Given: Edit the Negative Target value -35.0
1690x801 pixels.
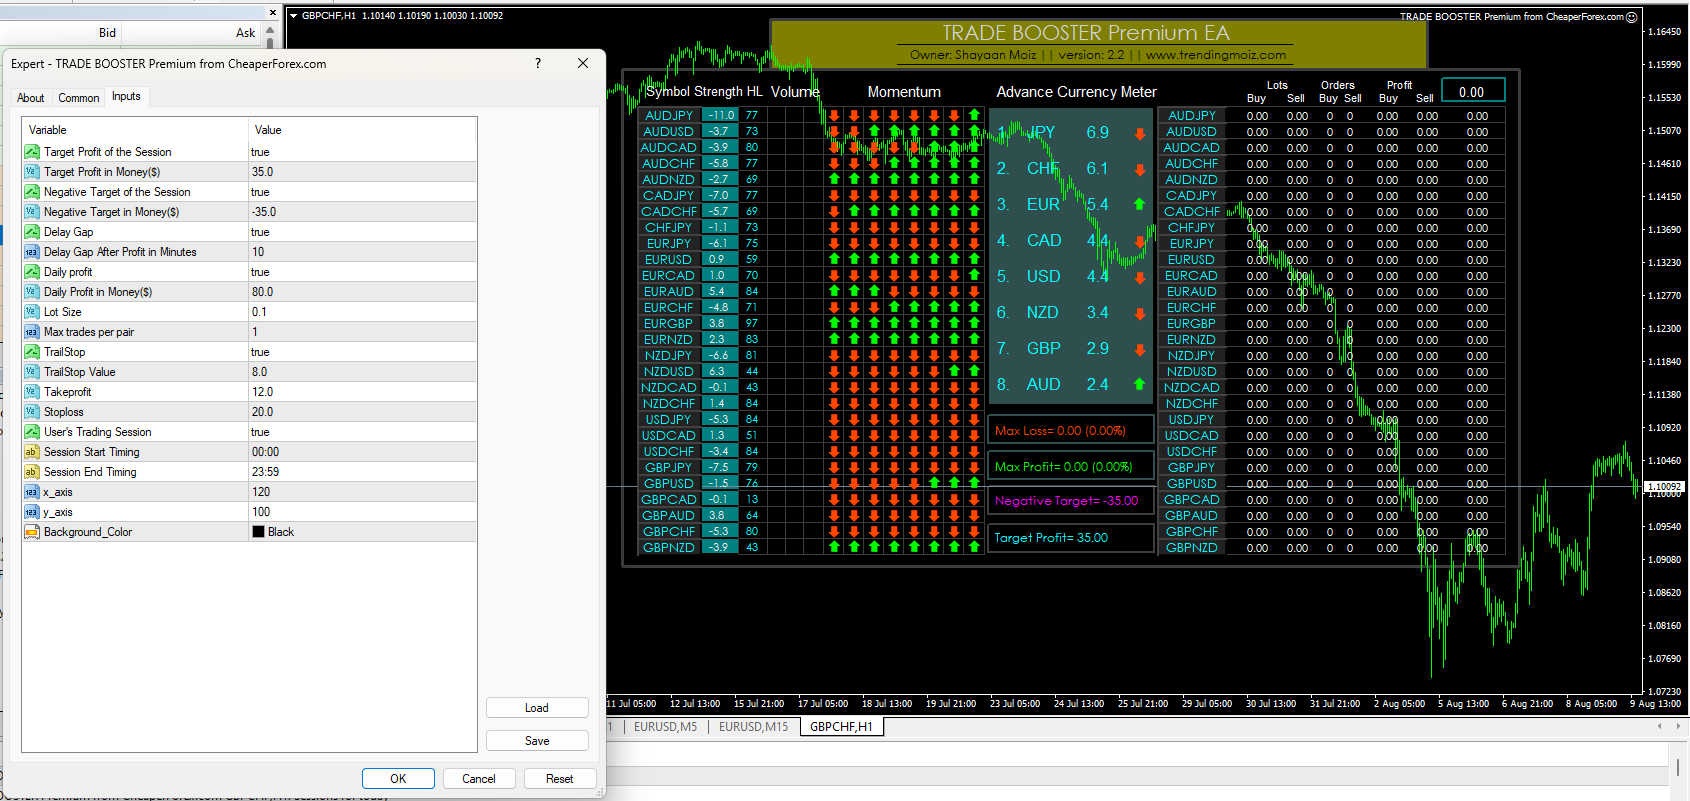Looking at the screenshot, I should [x=362, y=212].
